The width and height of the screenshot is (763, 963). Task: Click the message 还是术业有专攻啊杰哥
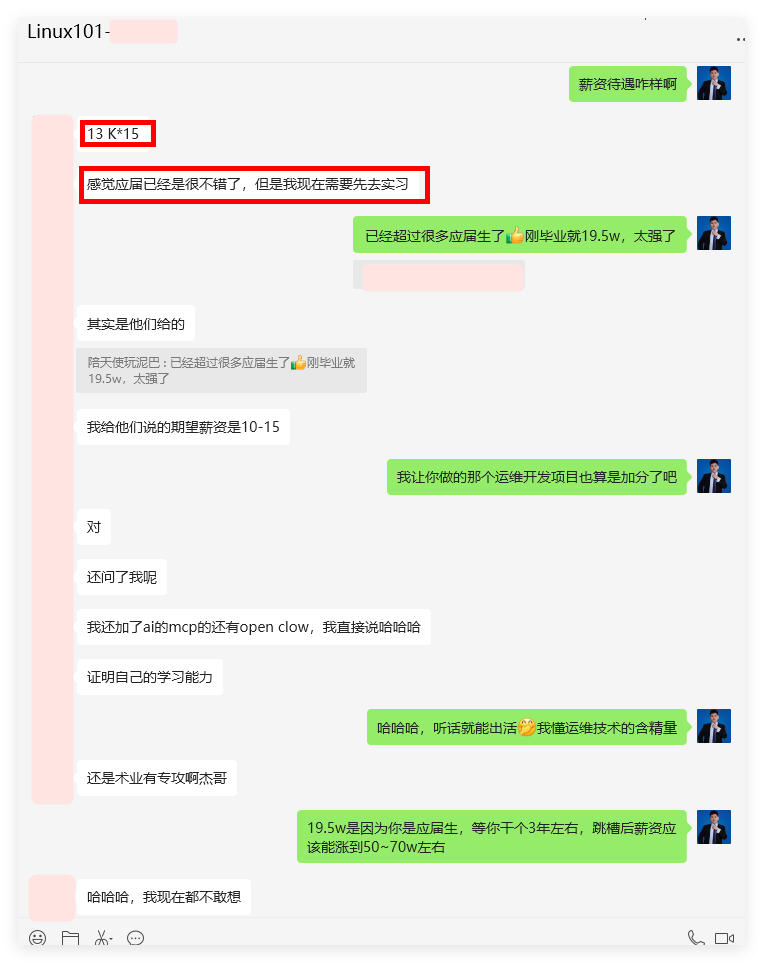pos(157,778)
